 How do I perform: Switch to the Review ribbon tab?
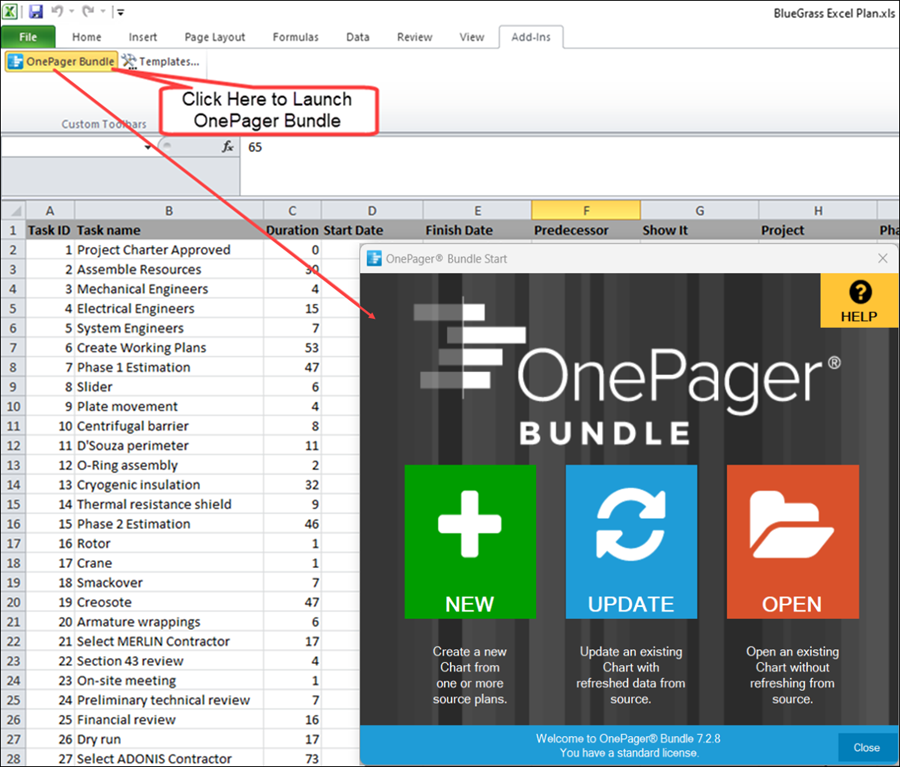pyautogui.click(x=413, y=37)
